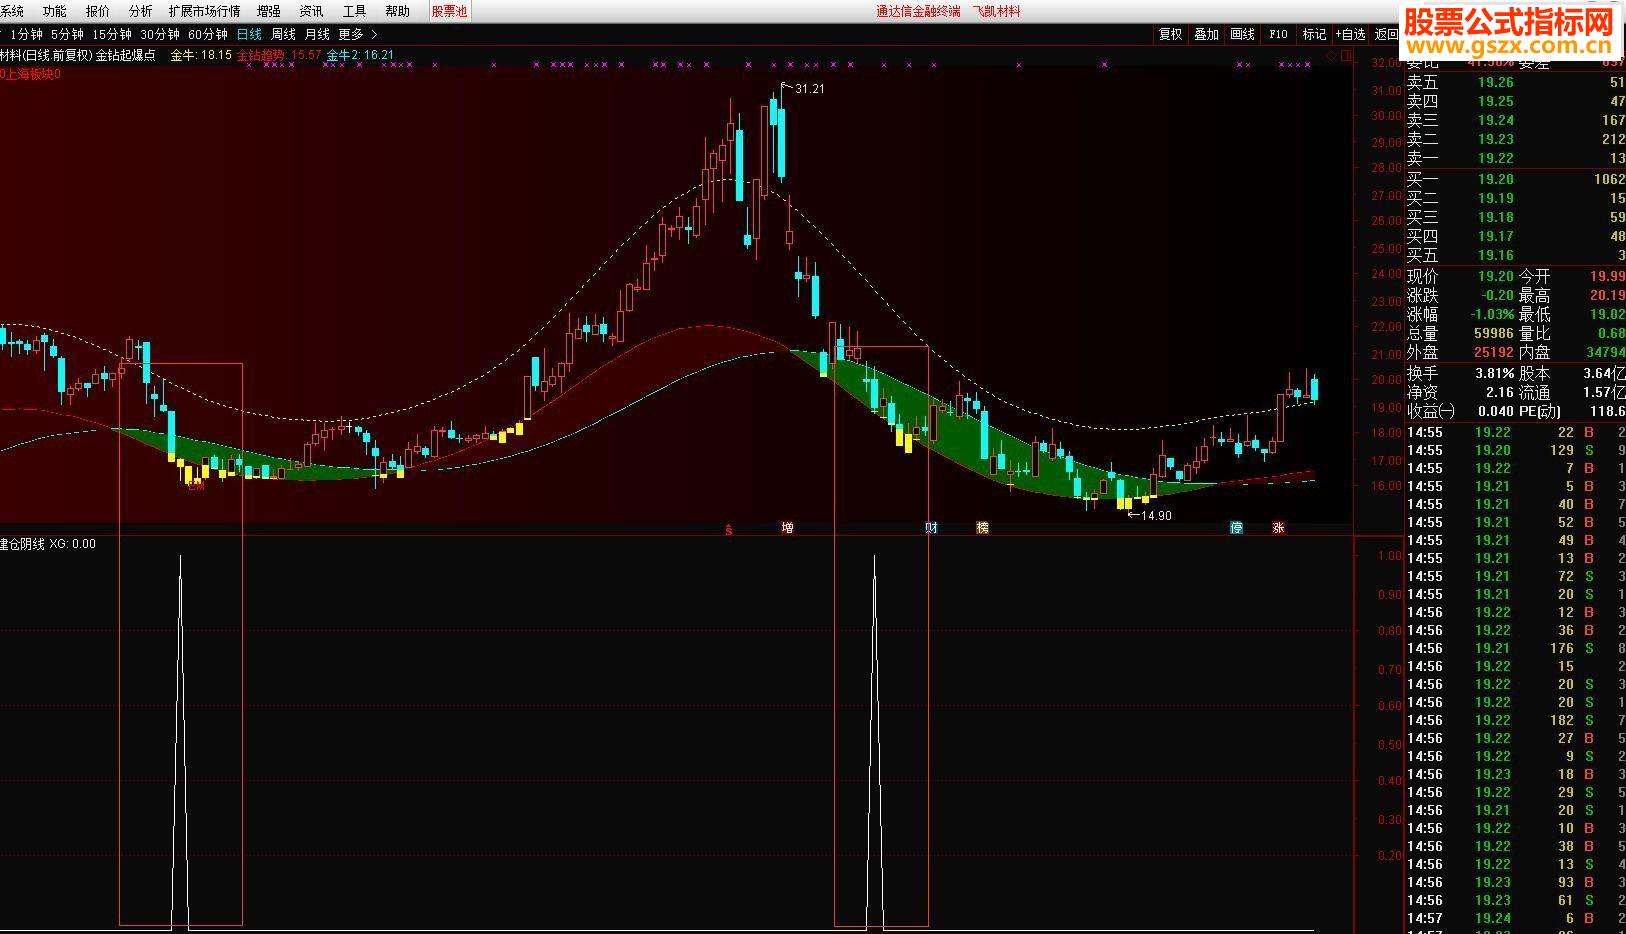Switch chart to 1分钟 period
The width and height of the screenshot is (1626, 934).
pyautogui.click(x=27, y=34)
